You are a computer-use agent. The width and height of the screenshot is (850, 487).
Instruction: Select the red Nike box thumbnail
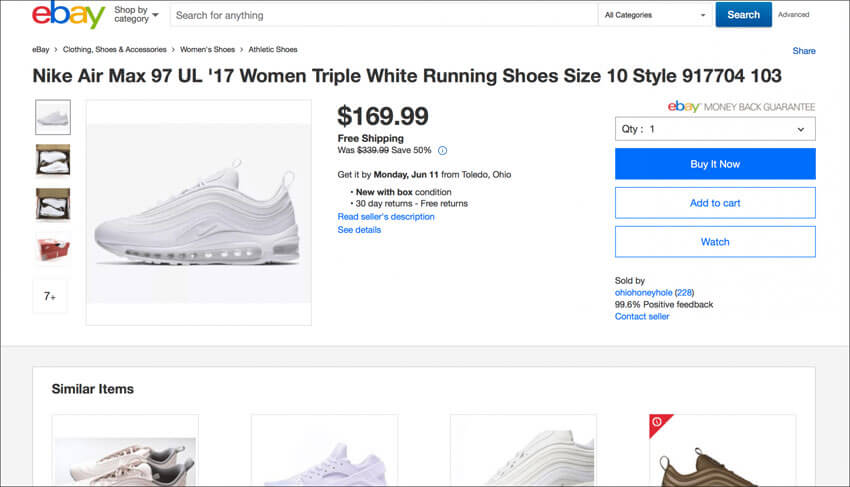[x=53, y=249]
